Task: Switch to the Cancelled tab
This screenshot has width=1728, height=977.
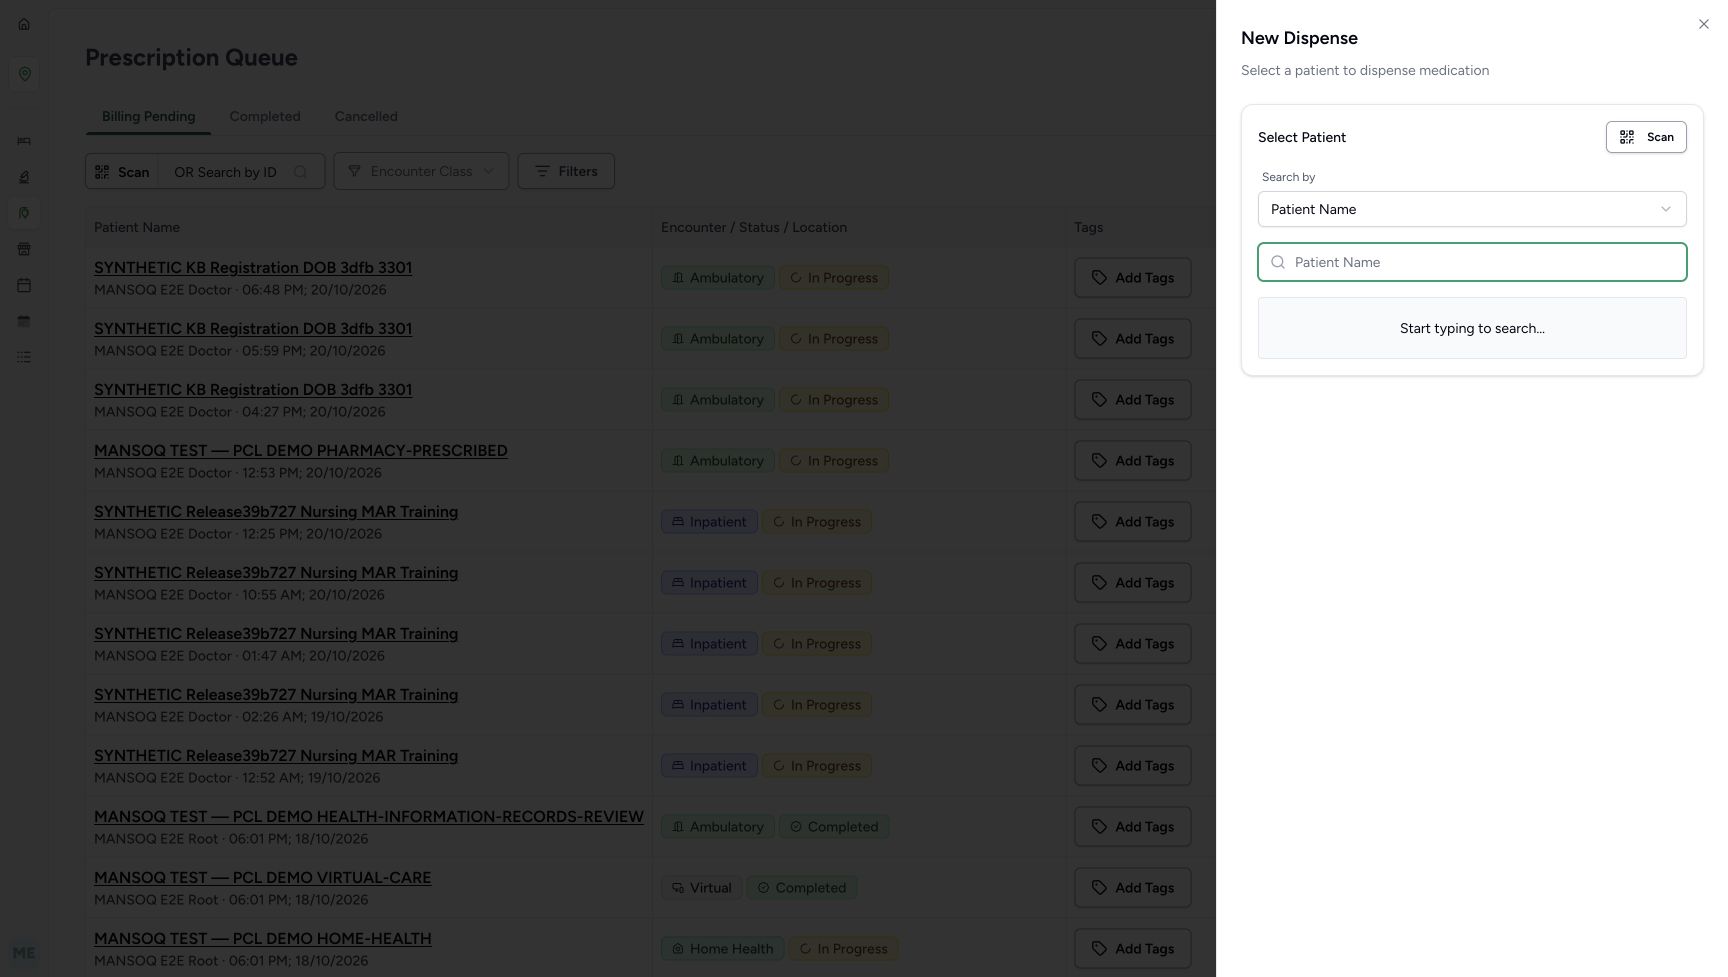Action: [x=366, y=116]
